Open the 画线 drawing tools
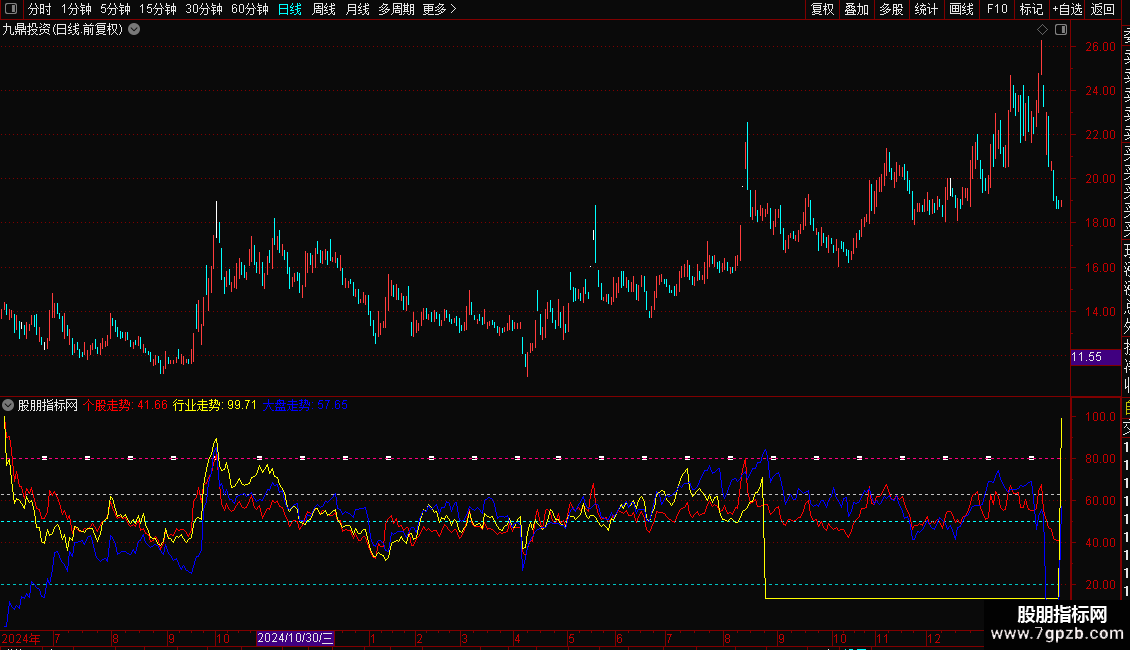 [x=961, y=9]
